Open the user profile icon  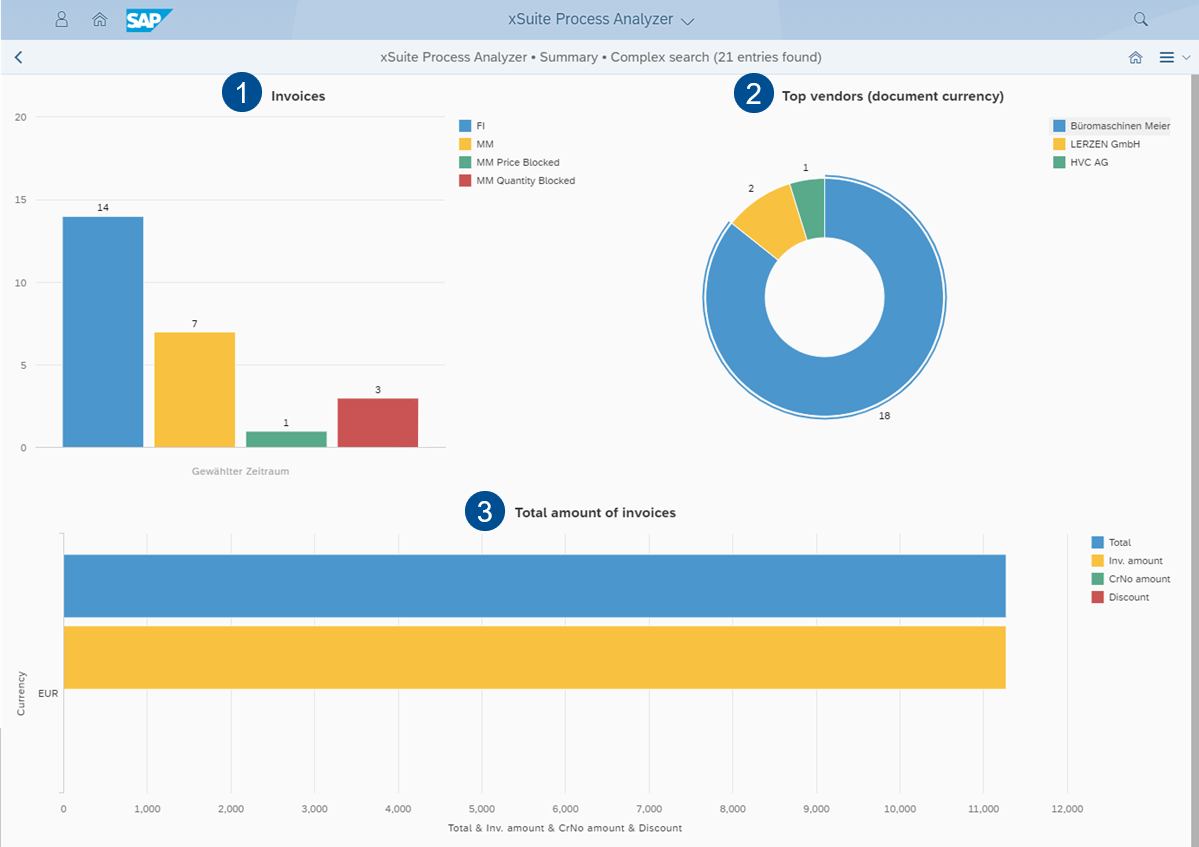(x=61, y=19)
